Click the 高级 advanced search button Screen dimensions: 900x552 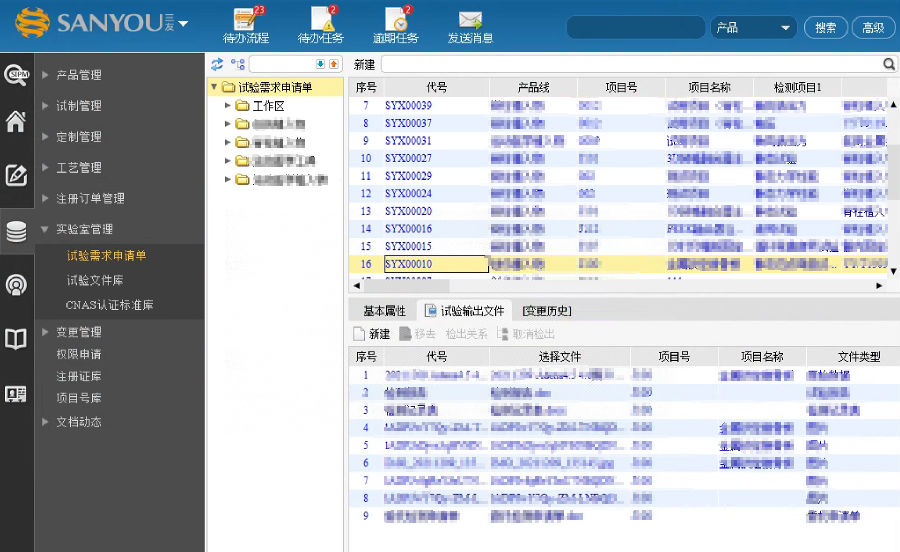(x=872, y=28)
